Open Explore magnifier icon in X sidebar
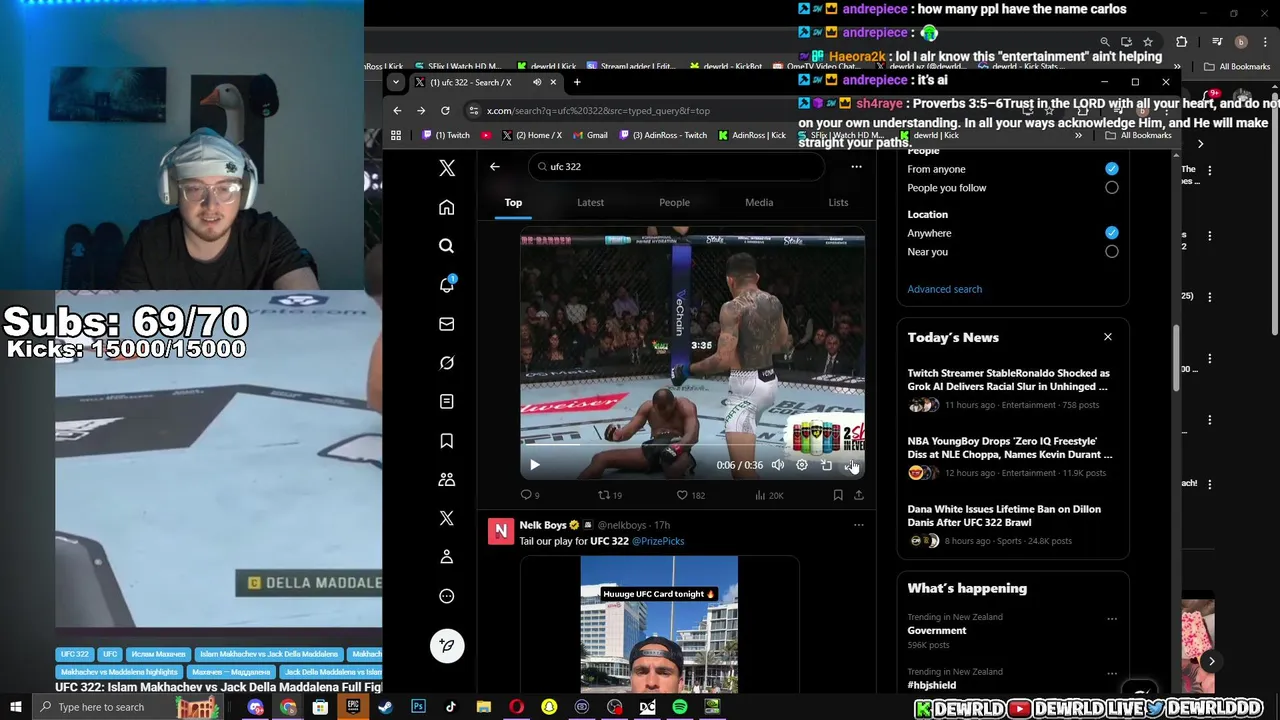Screen dimensions: 1280x720 (x=447, y=246)
